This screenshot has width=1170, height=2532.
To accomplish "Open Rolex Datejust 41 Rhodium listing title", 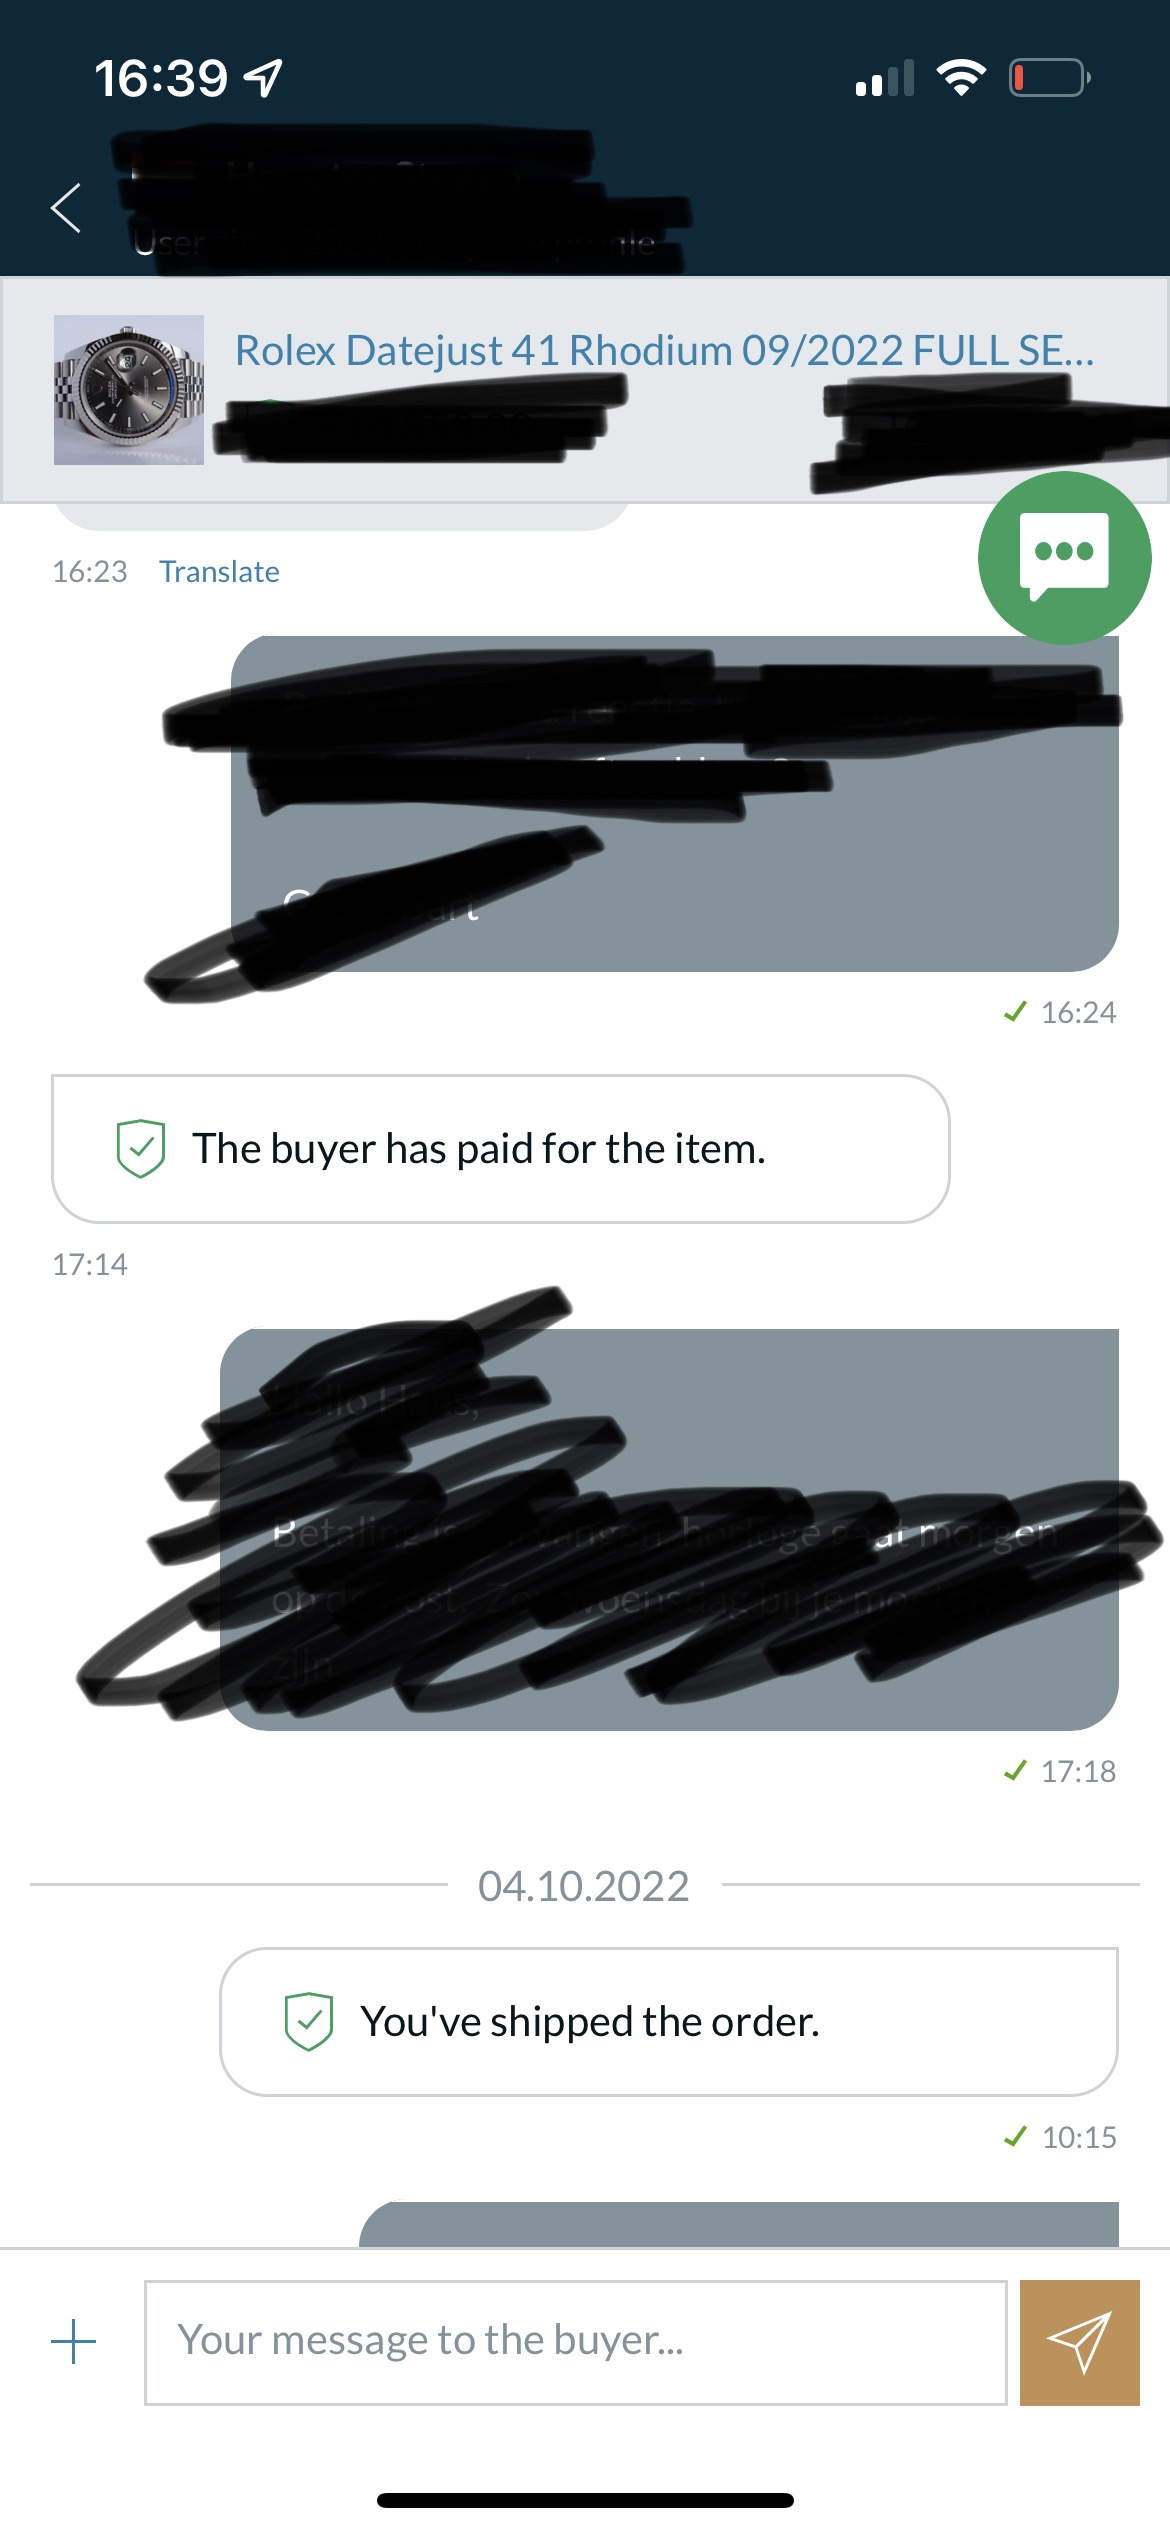I will (x=665, y=351).
